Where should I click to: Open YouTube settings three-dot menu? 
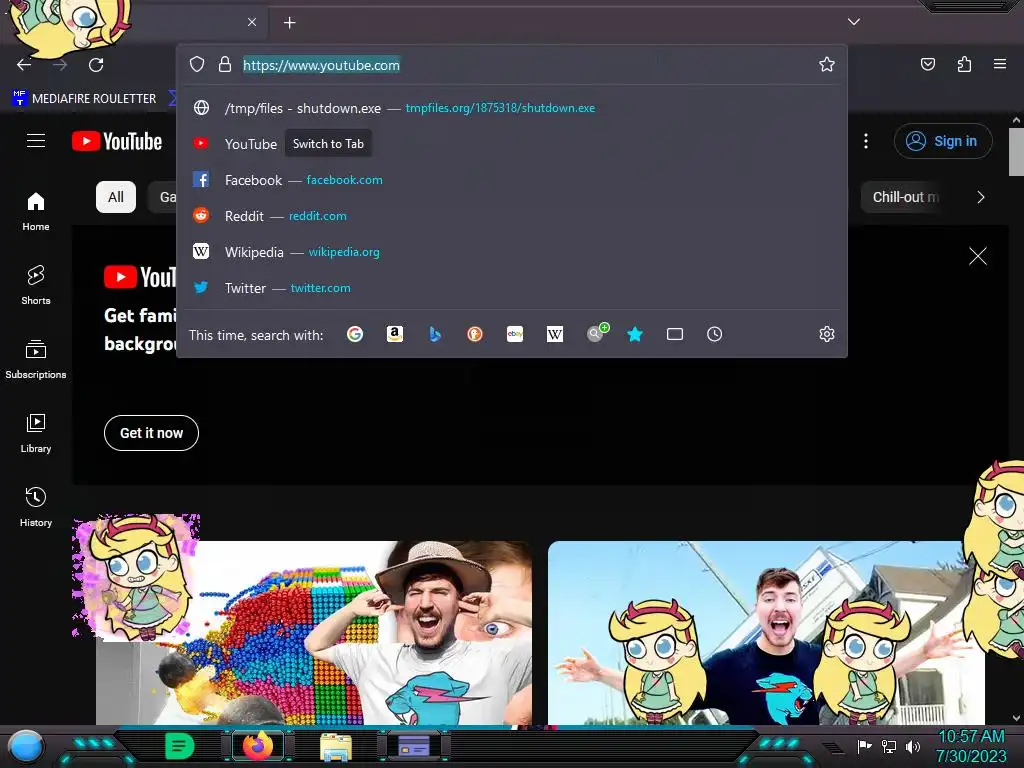(x=866, y=141)
